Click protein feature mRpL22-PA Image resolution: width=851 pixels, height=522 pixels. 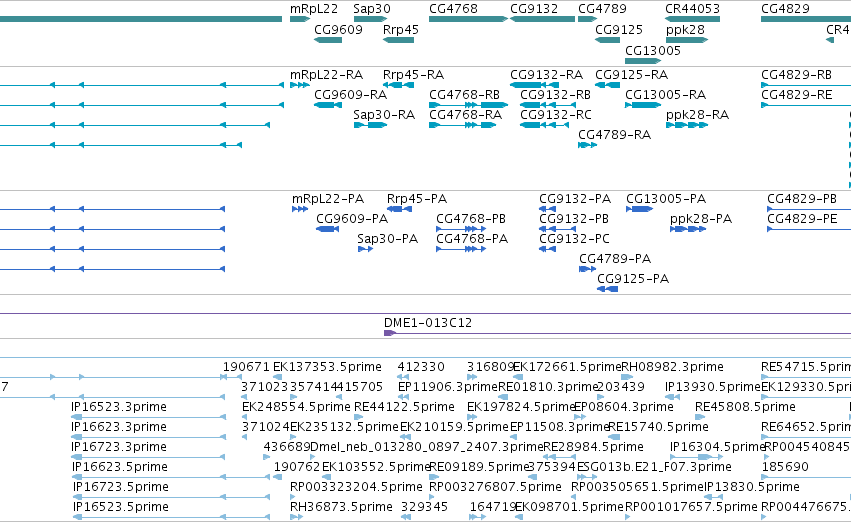pos(328,199)
